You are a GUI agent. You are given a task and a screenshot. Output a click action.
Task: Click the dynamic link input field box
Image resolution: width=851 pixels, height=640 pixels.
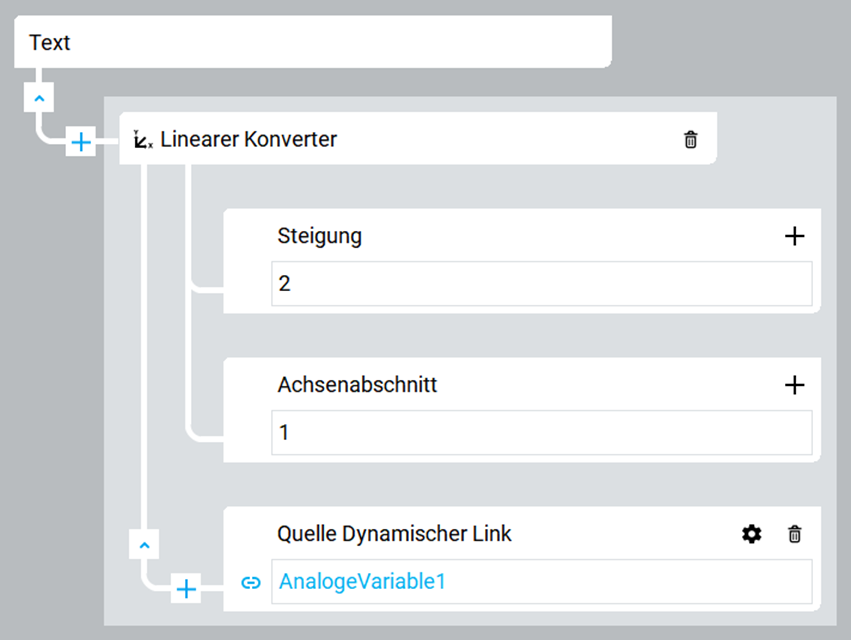pyautogui.click(x=542, y=581)
